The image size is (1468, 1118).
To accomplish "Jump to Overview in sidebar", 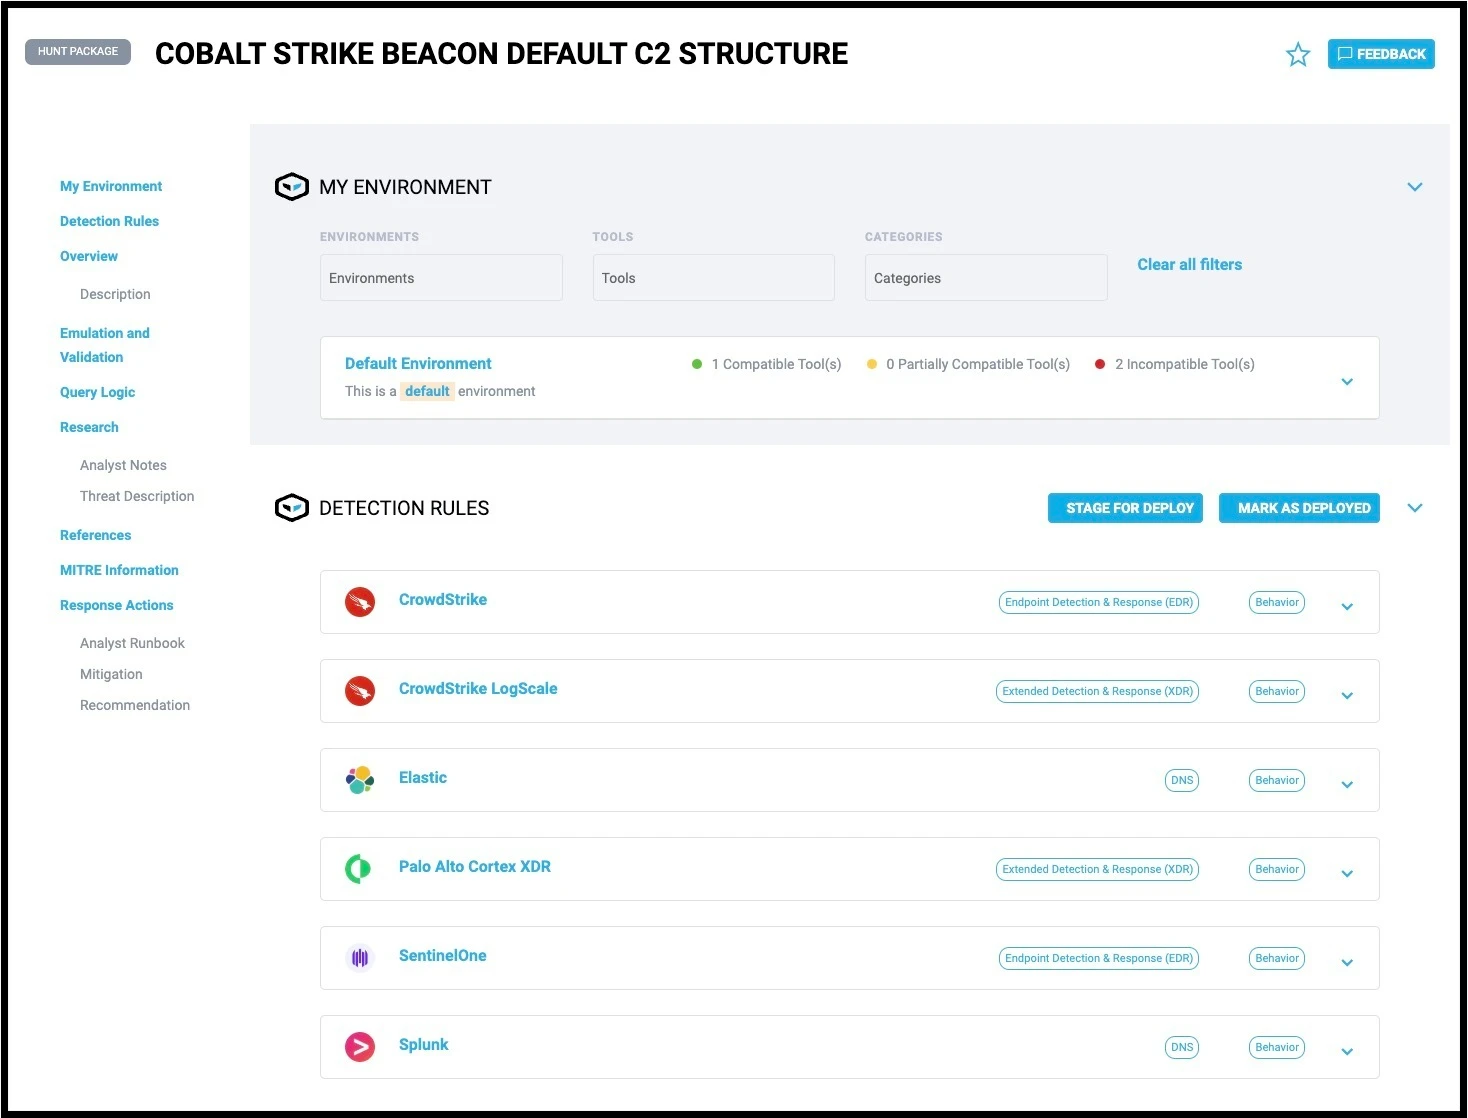I will pyautogui.click(x=89, y=256).
